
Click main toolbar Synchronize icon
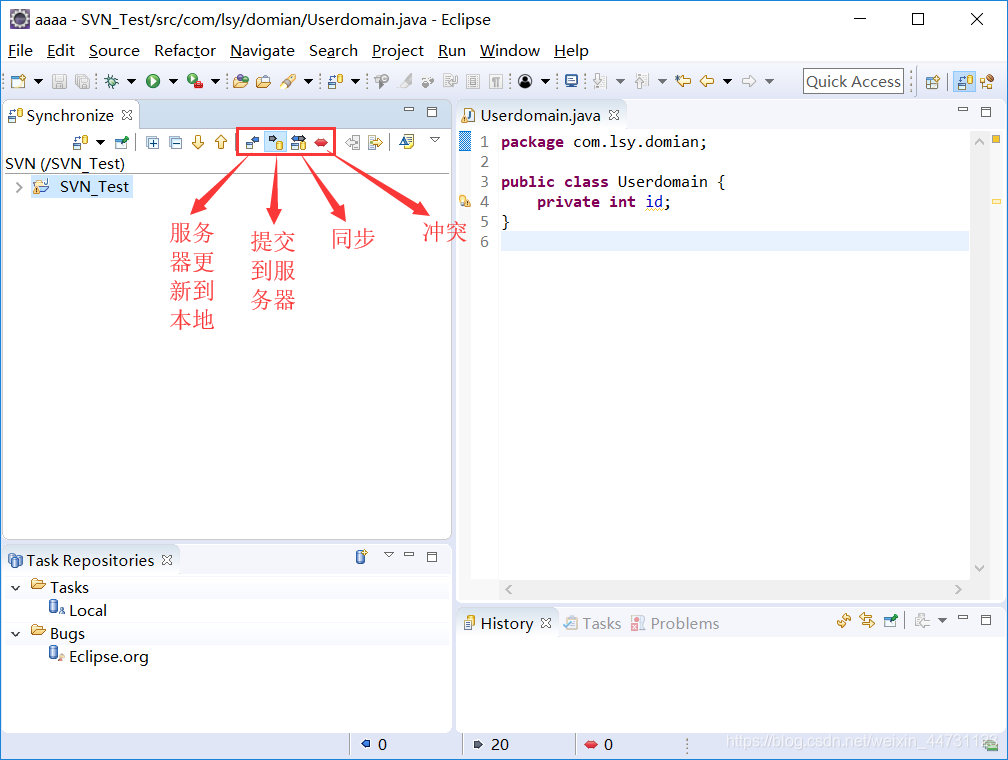click(336, 81)
